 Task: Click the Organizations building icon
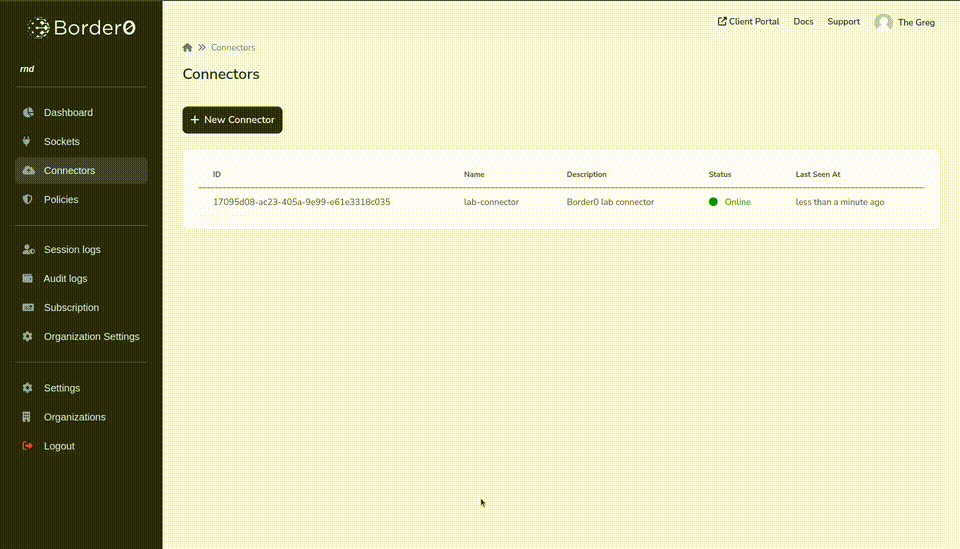[x=26, y=417]
